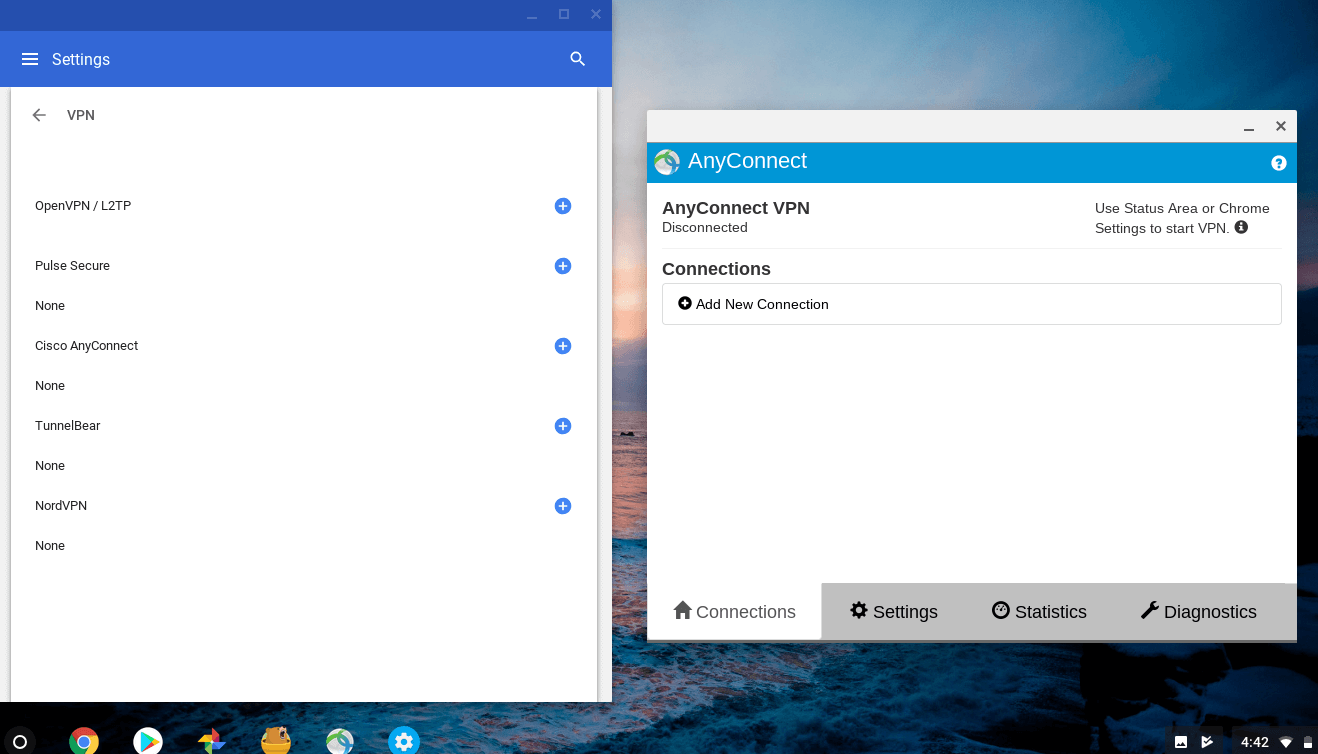Viewport: 1318px width, 754px height.
Task: Select the Cisco AnyConnect label
Action: pos(86,346)
